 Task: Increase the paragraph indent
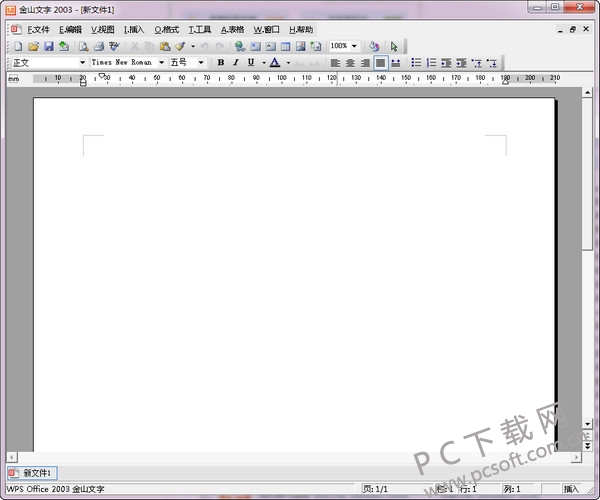(461, 62)
